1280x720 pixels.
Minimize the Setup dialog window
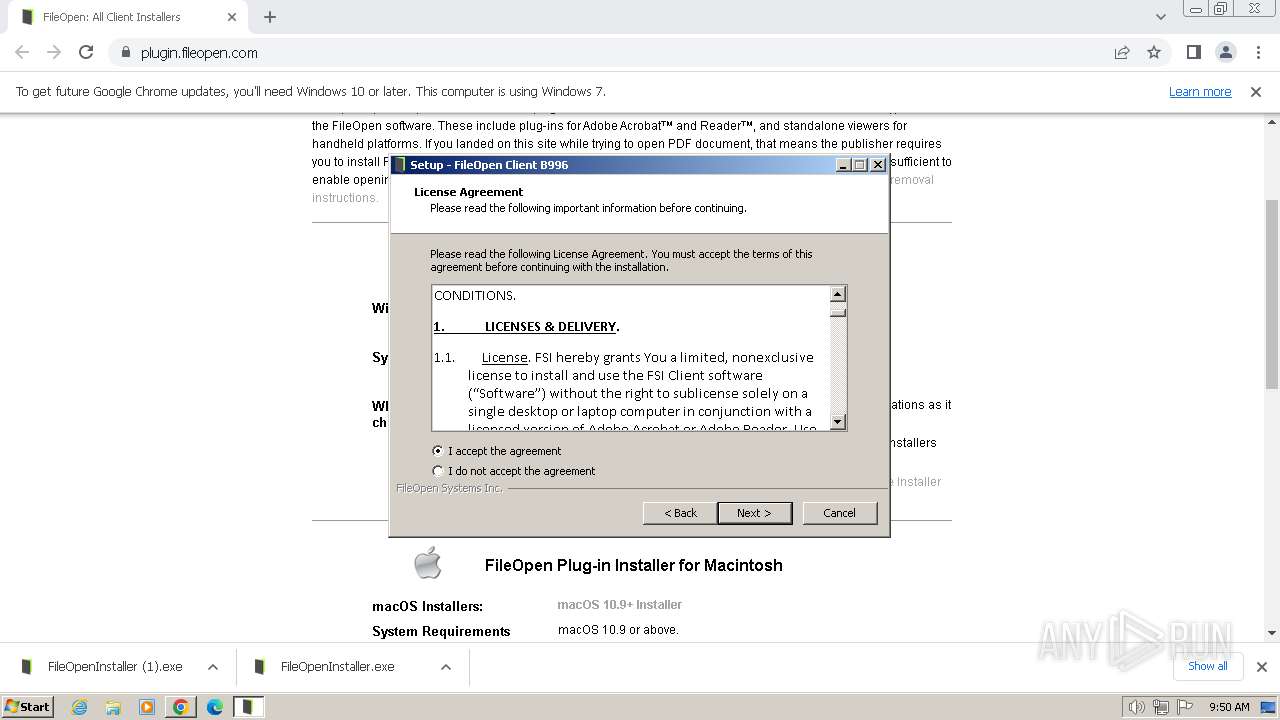tap(843, 165)
